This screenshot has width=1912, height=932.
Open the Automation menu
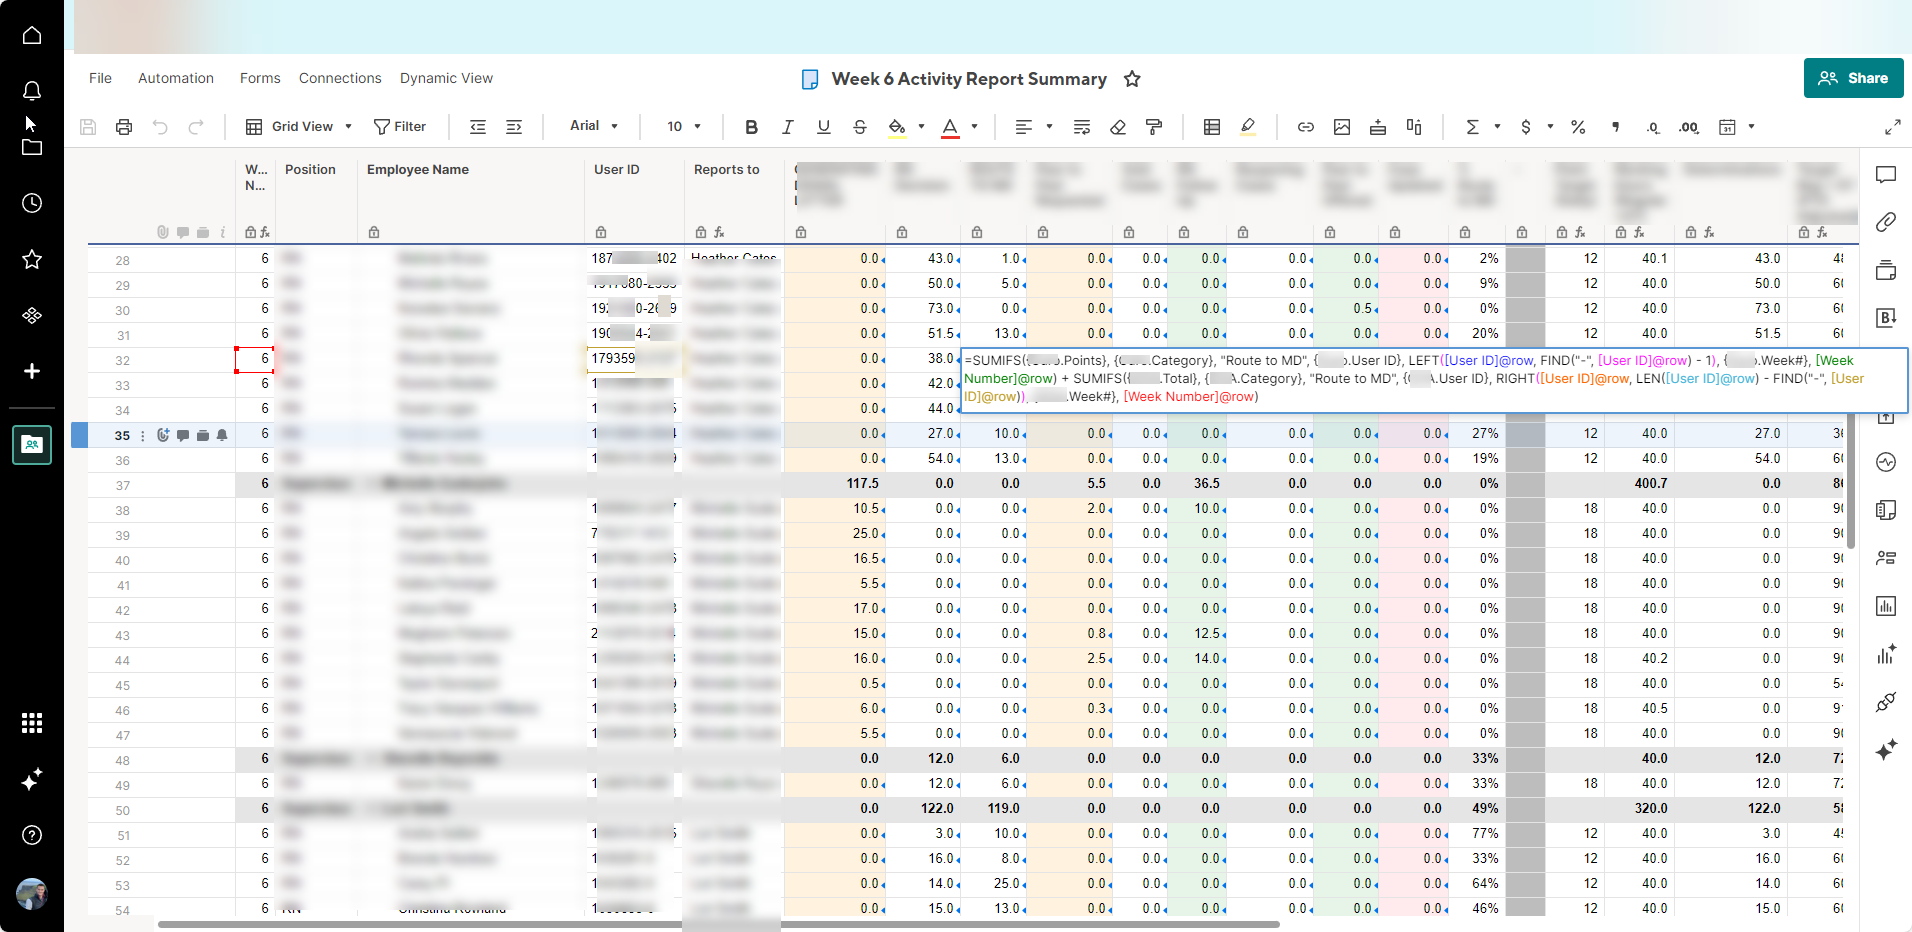(x=176, y=78)
